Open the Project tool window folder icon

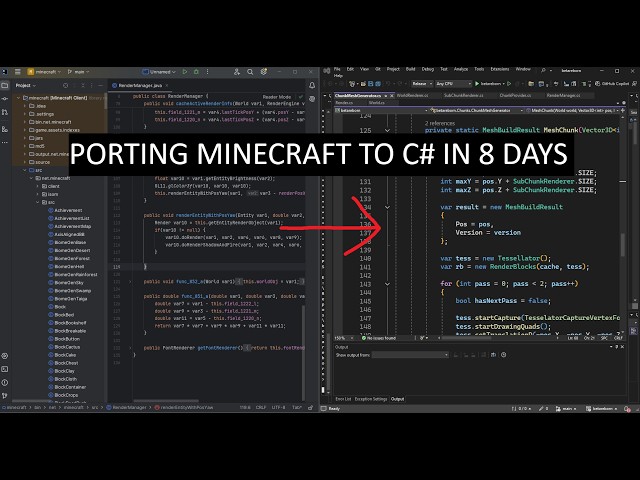tap(5, 85)
